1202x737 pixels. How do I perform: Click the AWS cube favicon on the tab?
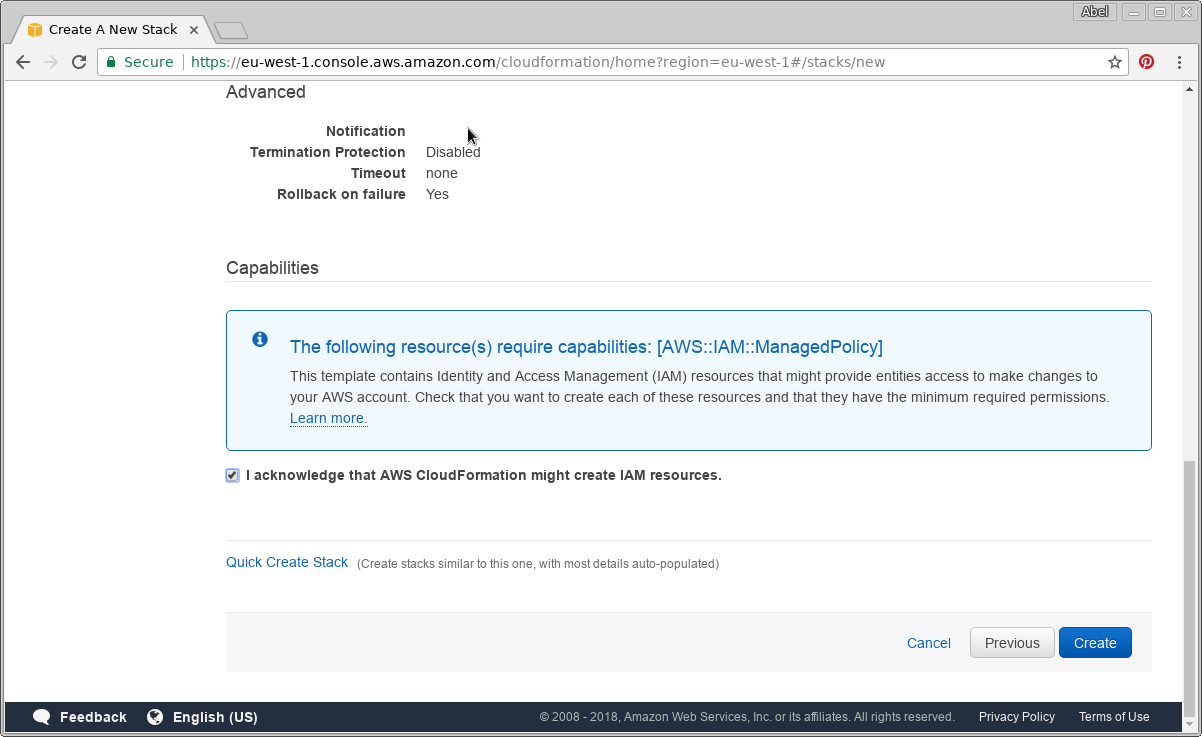(x=35, y=30)
